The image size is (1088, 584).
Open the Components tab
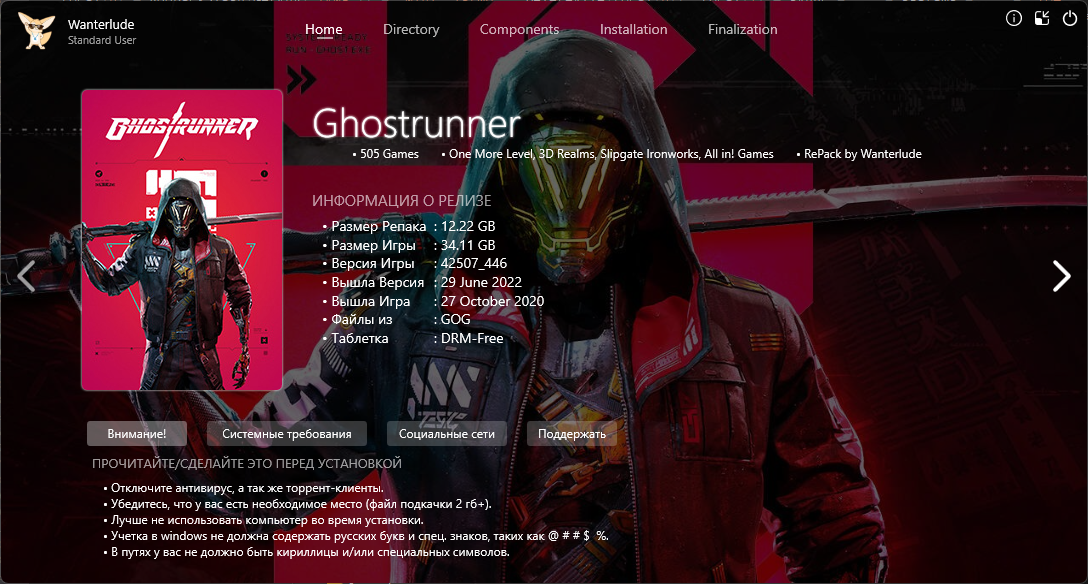coord(519,29)
